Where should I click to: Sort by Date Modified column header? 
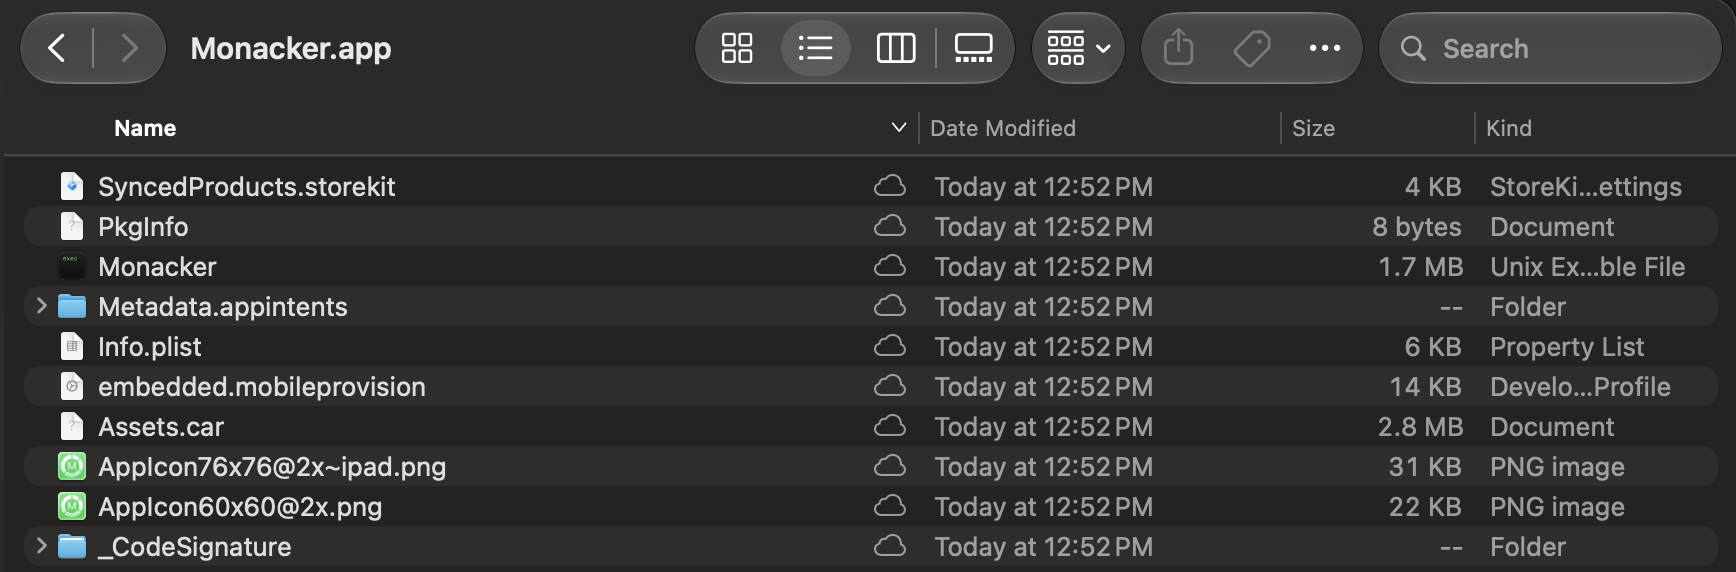[1003, 128]
